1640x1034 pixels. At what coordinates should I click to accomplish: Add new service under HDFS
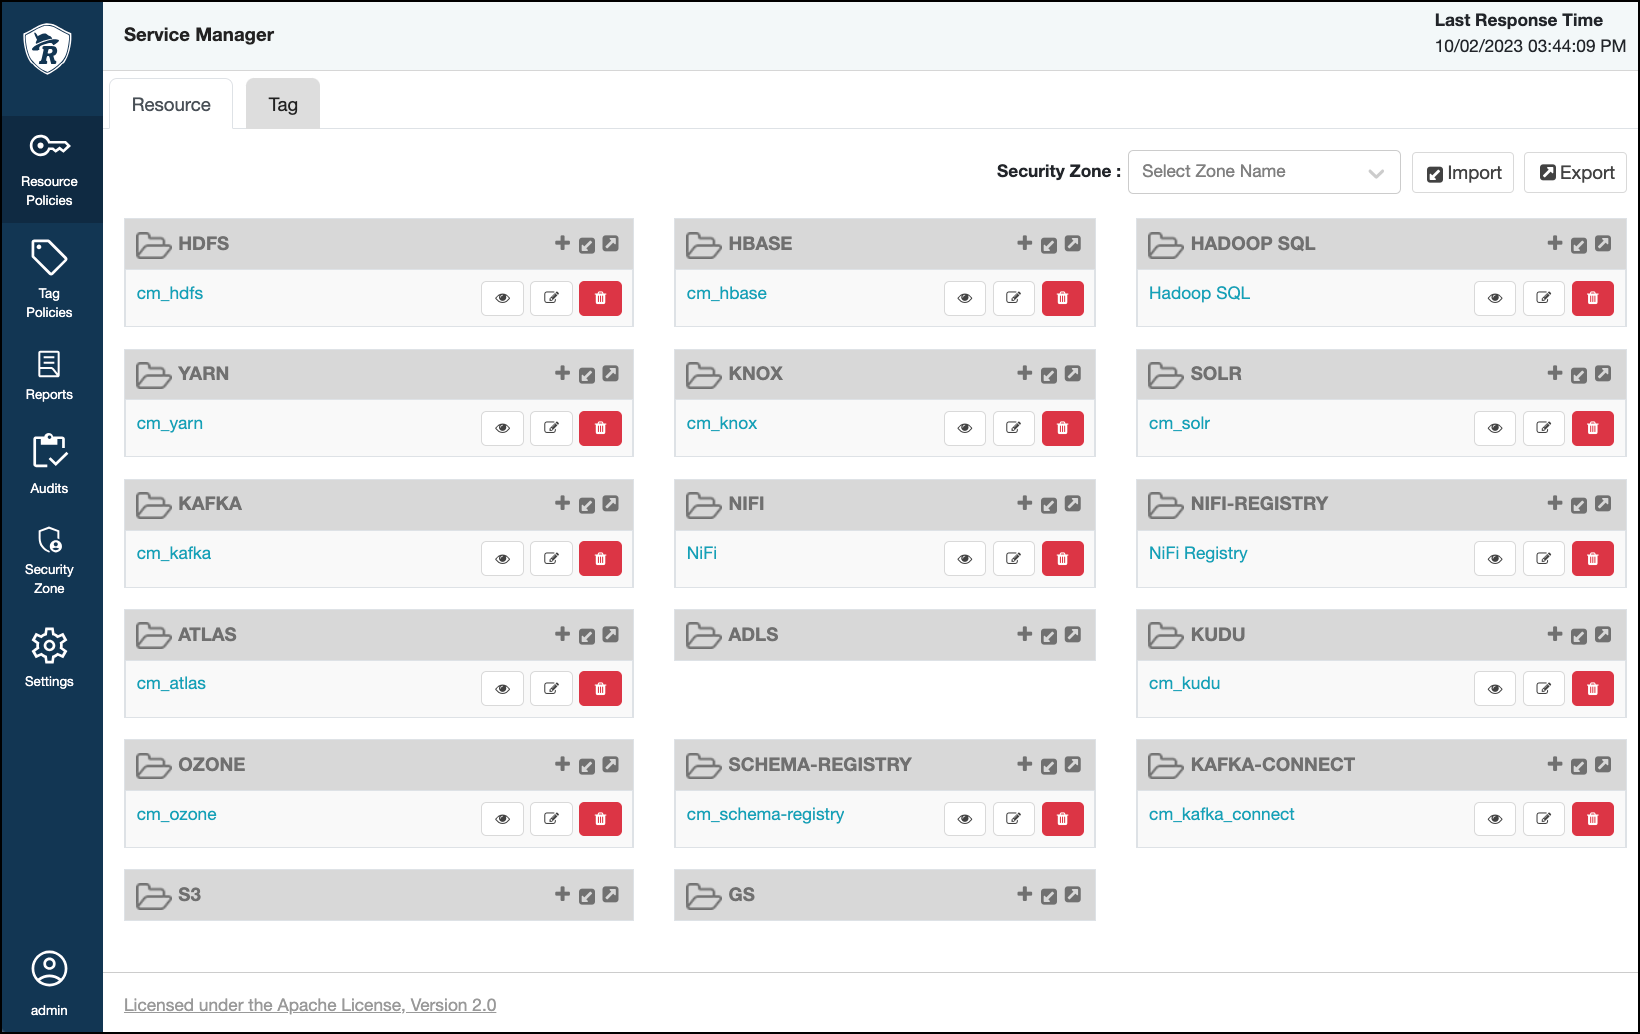point(562,243)
